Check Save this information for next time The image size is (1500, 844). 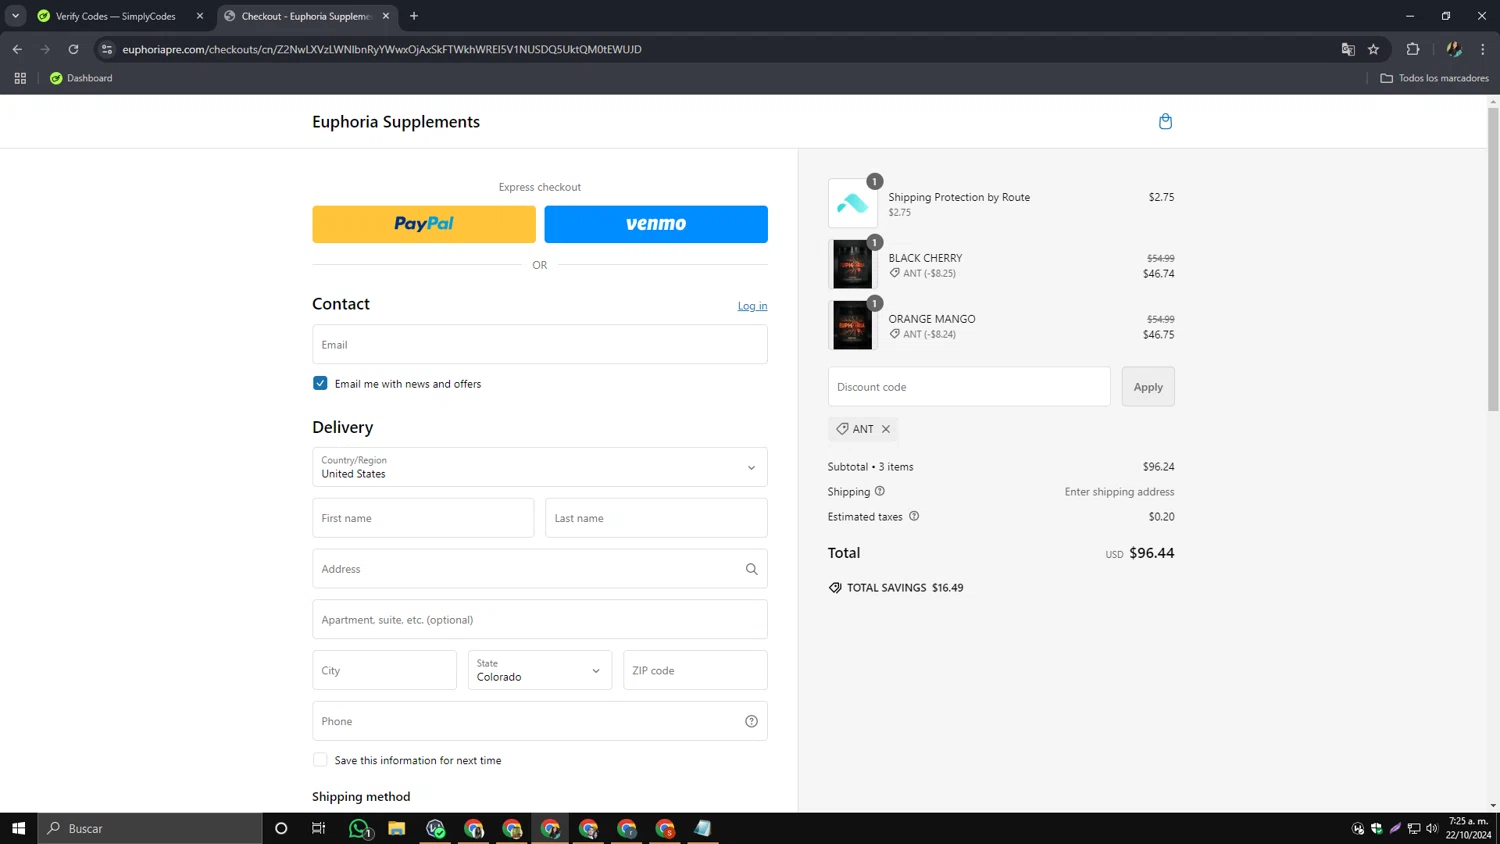[320, 760]
